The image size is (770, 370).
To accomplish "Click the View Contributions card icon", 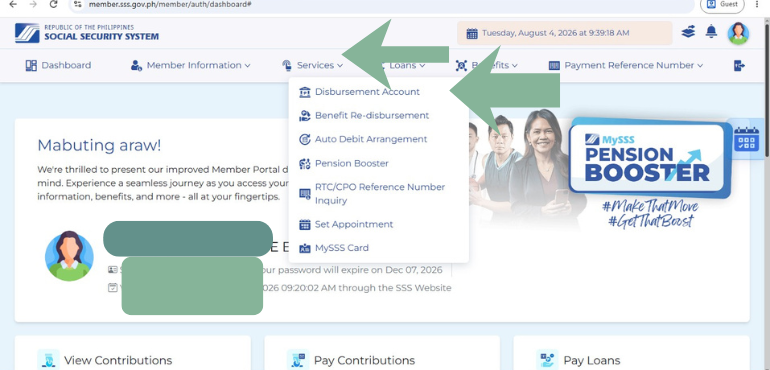I will (x=48, y=360).
